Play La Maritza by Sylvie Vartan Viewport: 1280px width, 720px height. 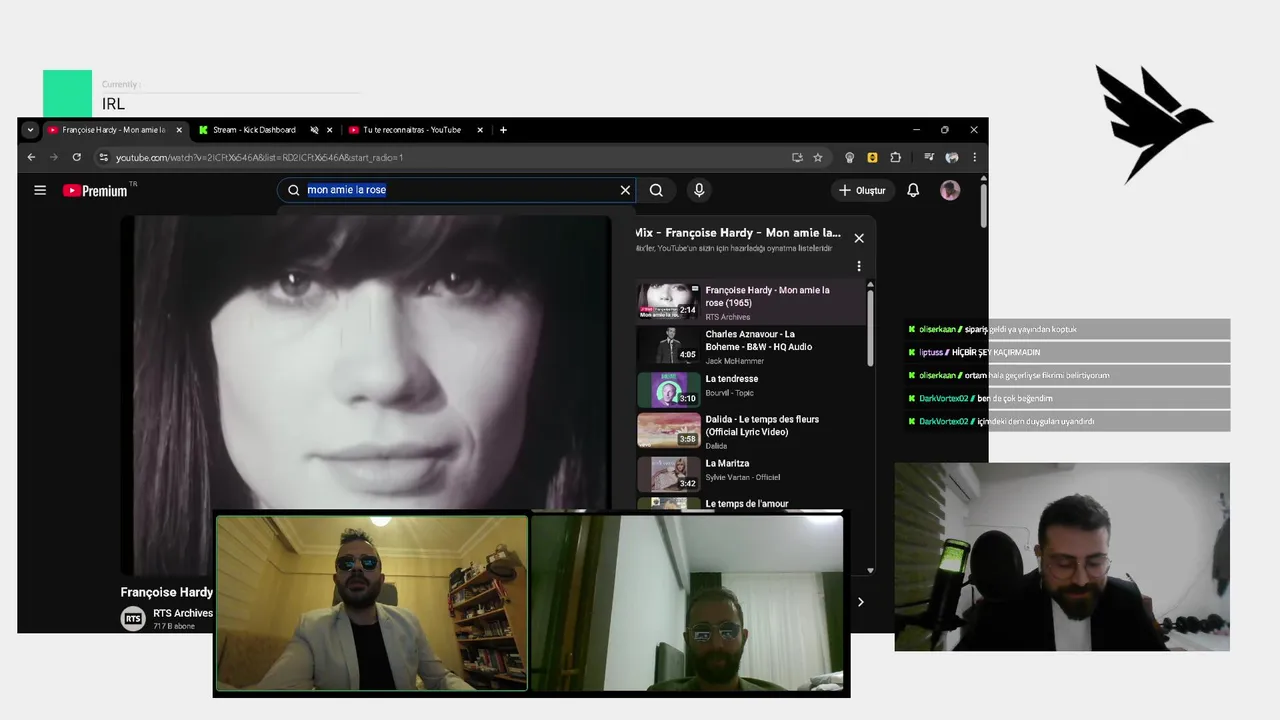(751, 473)
